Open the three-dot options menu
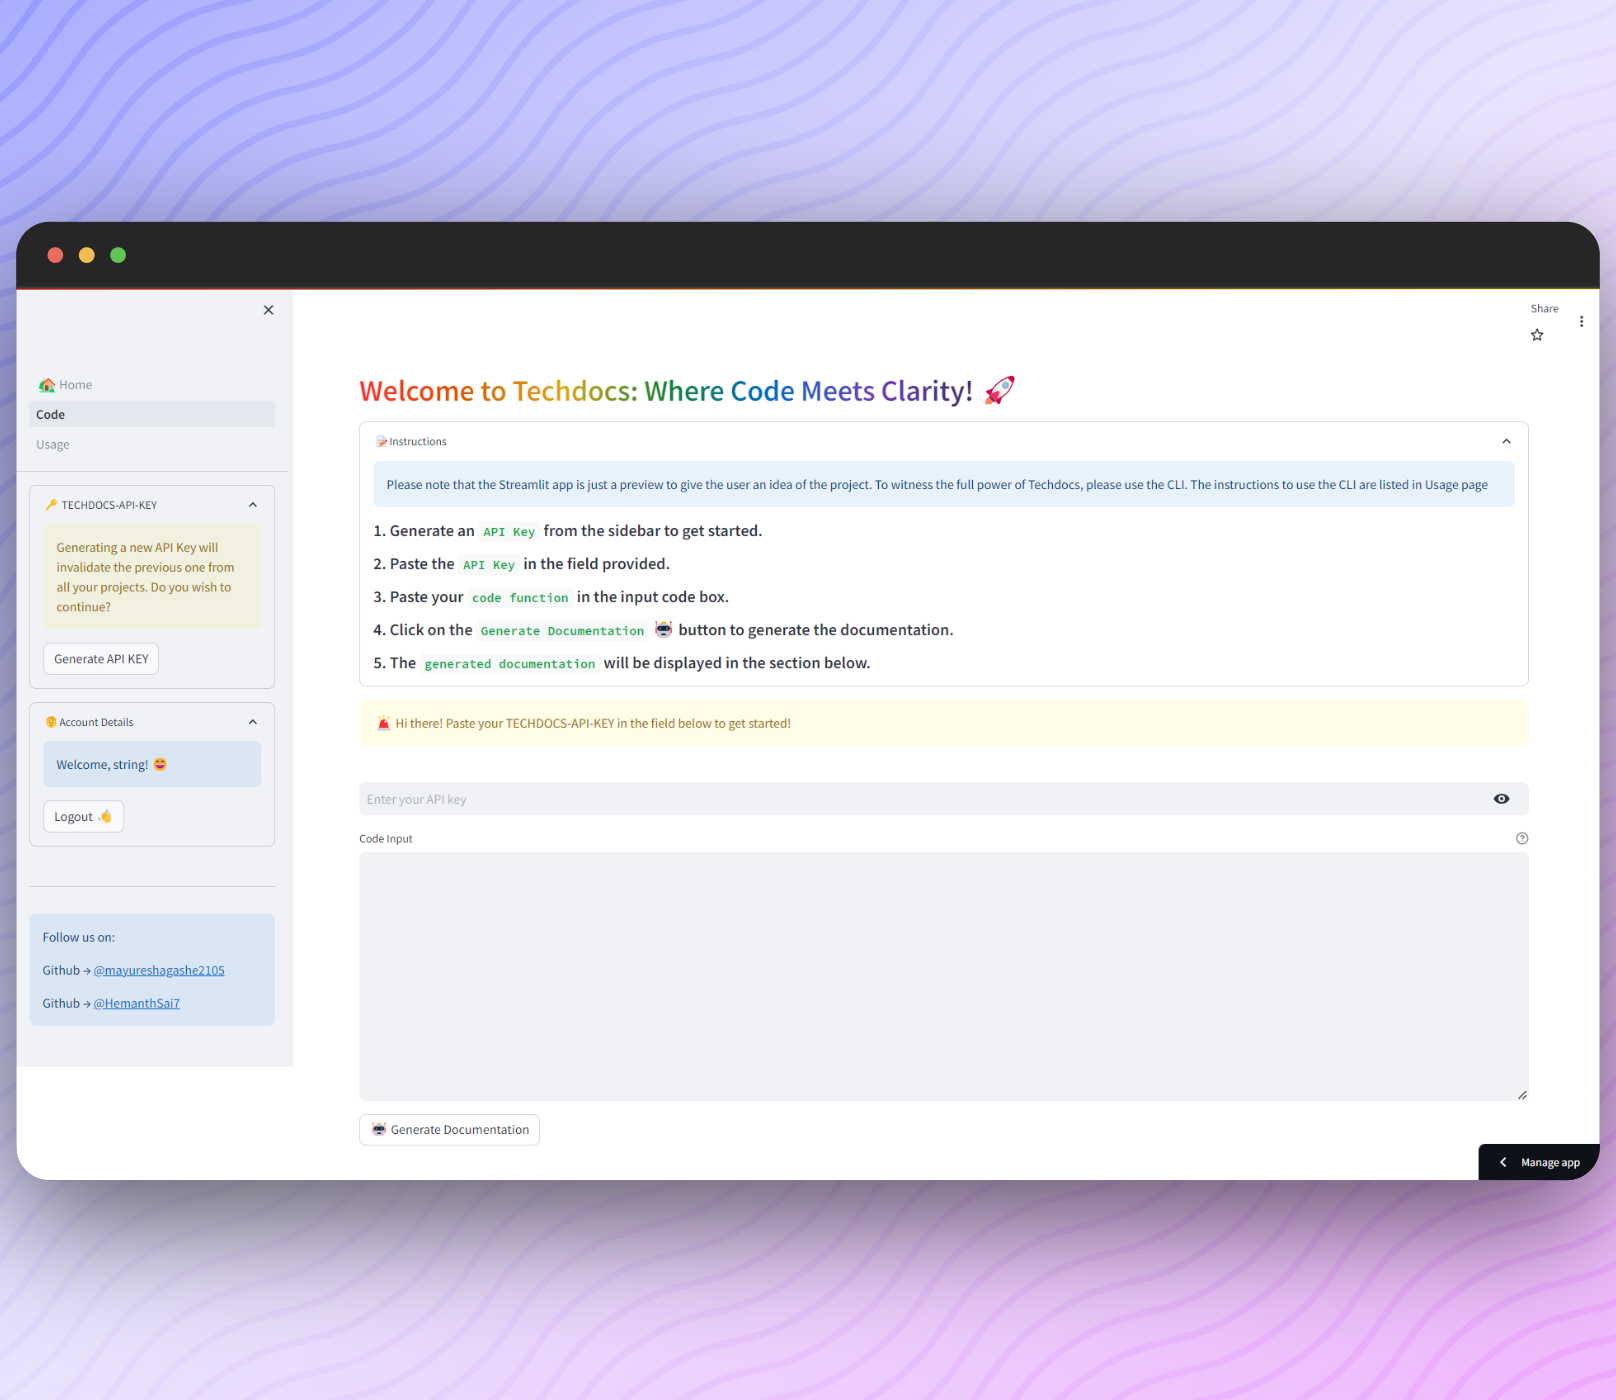Screen dimensions: 1616x1400 [1581, 322]
